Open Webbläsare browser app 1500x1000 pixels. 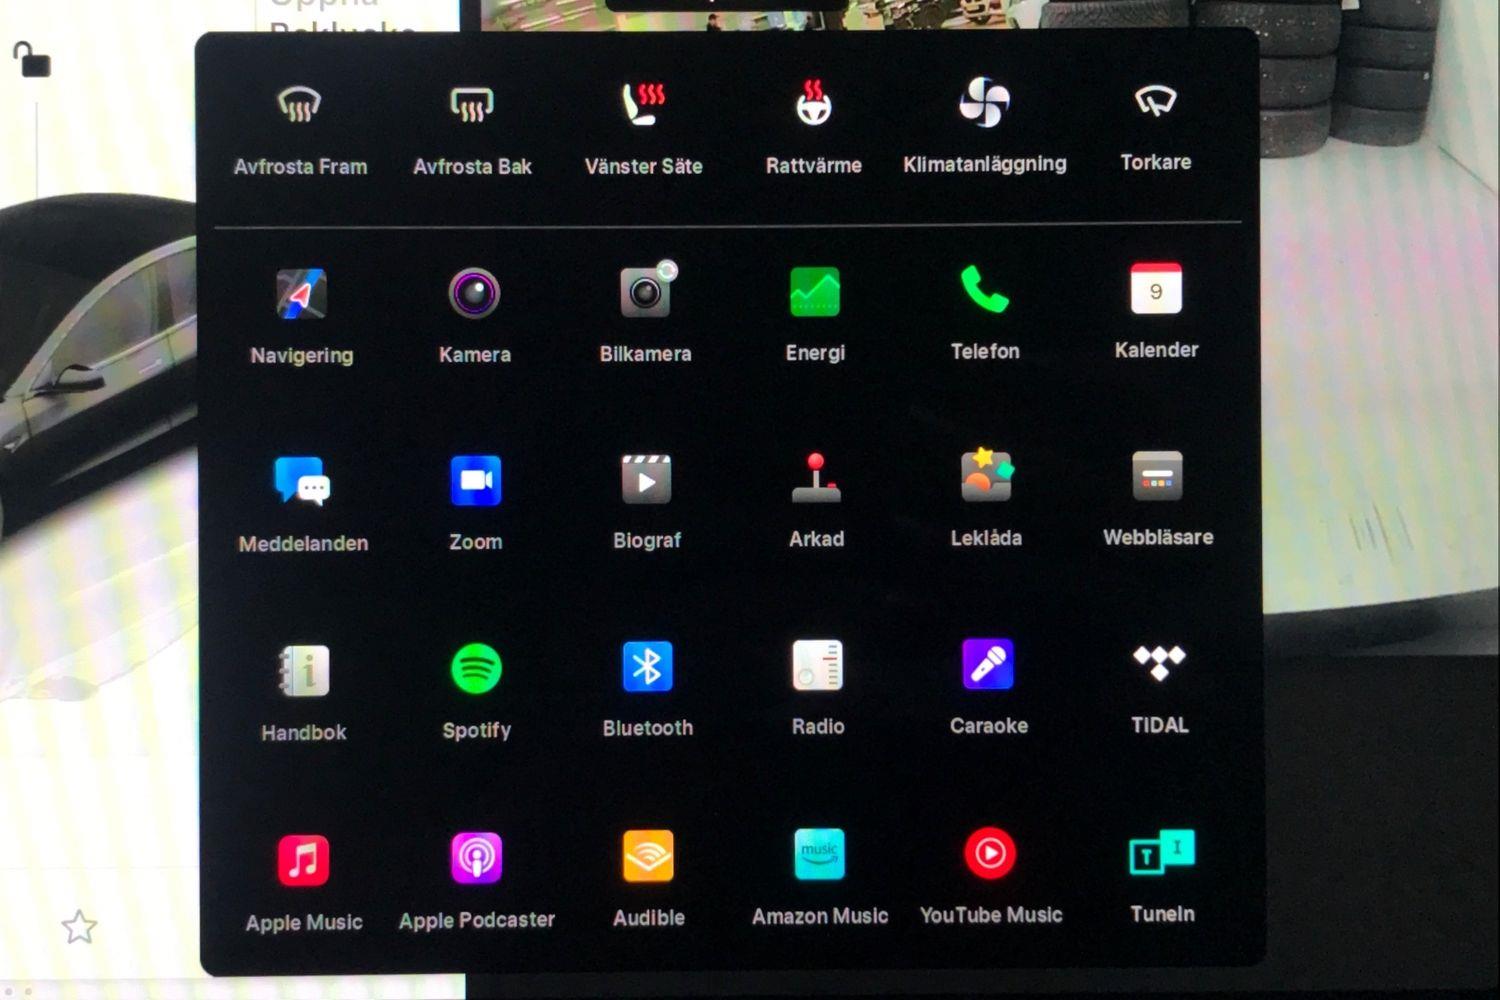pyautogui.click(x=1157, y=476)
